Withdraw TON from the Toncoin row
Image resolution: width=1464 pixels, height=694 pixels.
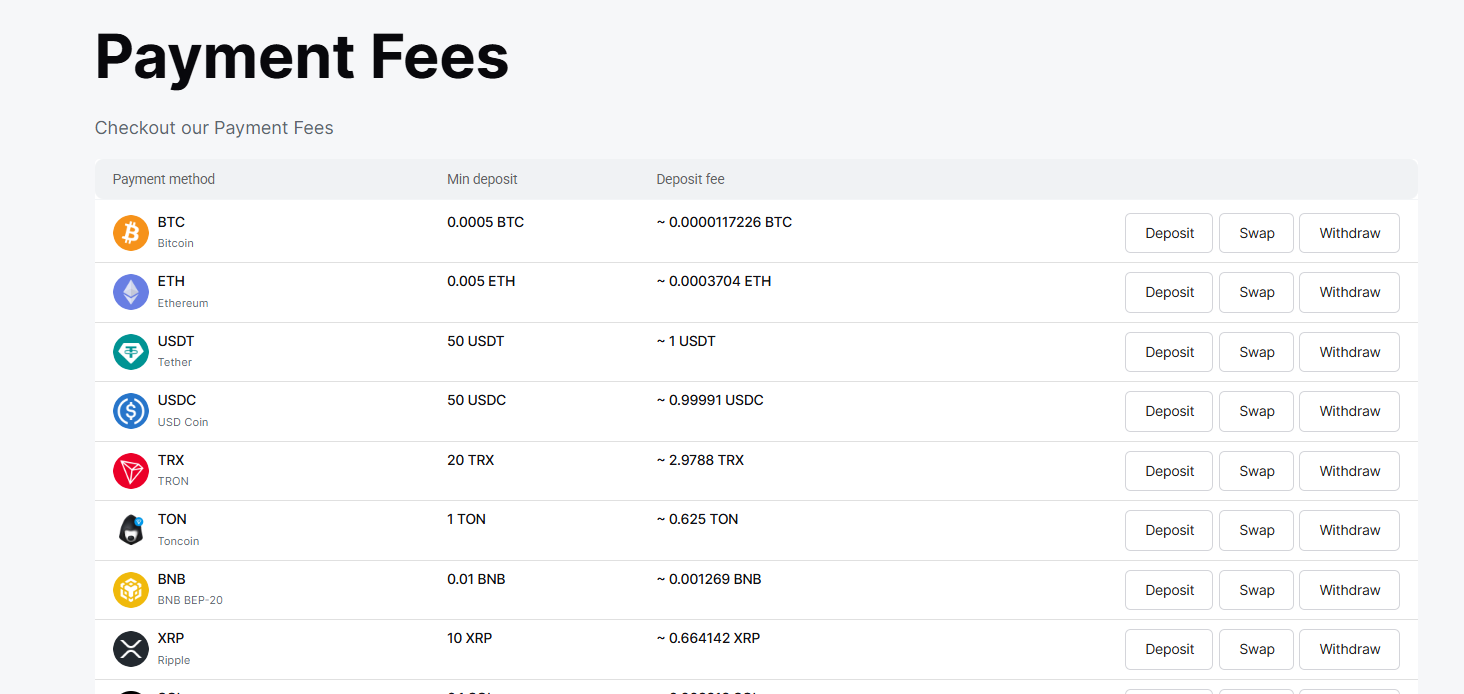coord(1349,530)
